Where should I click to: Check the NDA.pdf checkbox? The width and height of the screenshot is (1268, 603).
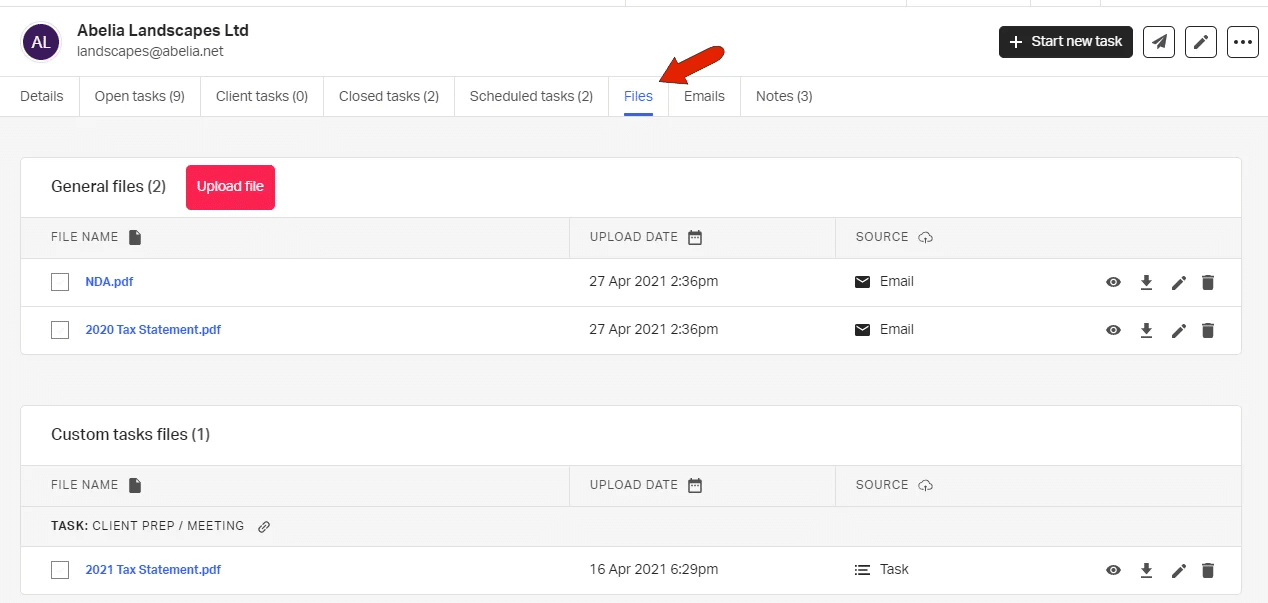[x=60, y=282]
